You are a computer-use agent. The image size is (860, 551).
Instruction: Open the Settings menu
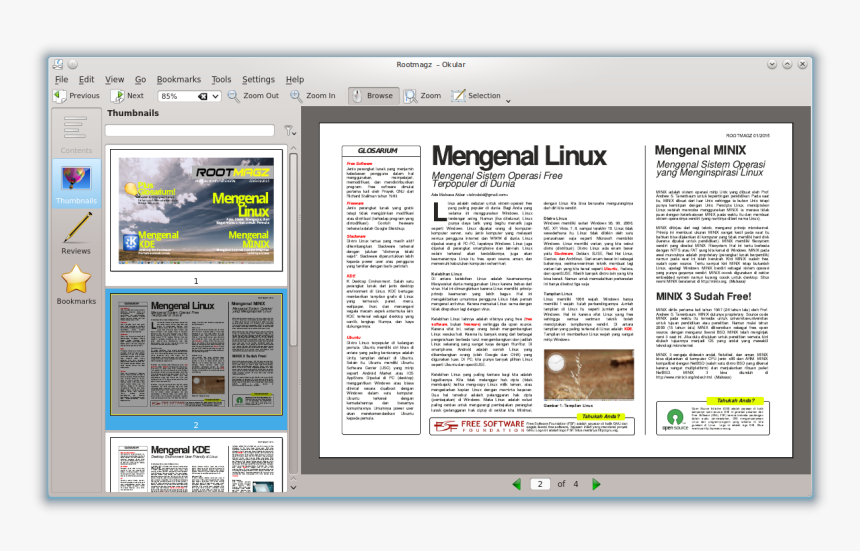click(258, 79)
